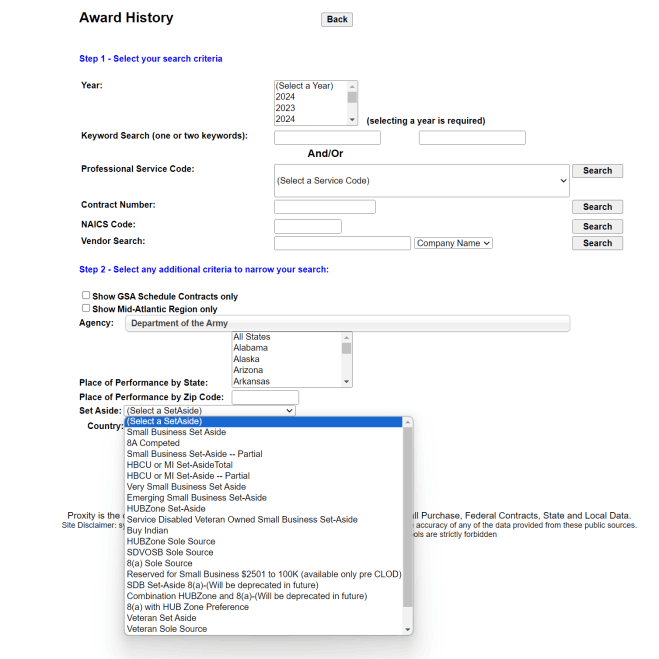Choose HUBZone Set-Aside option
659x659 pixels.
[264, 509]
